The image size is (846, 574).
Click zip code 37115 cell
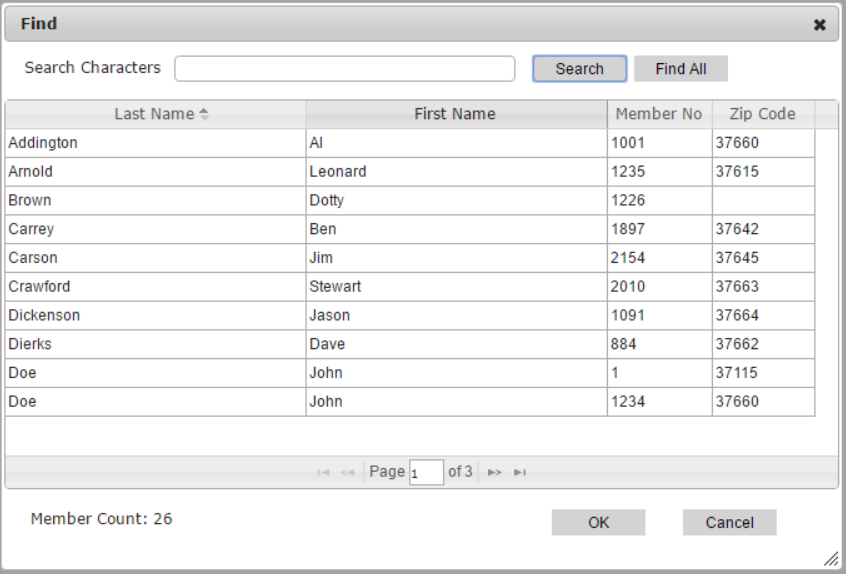pyautogui.click(x=763, y=373)
